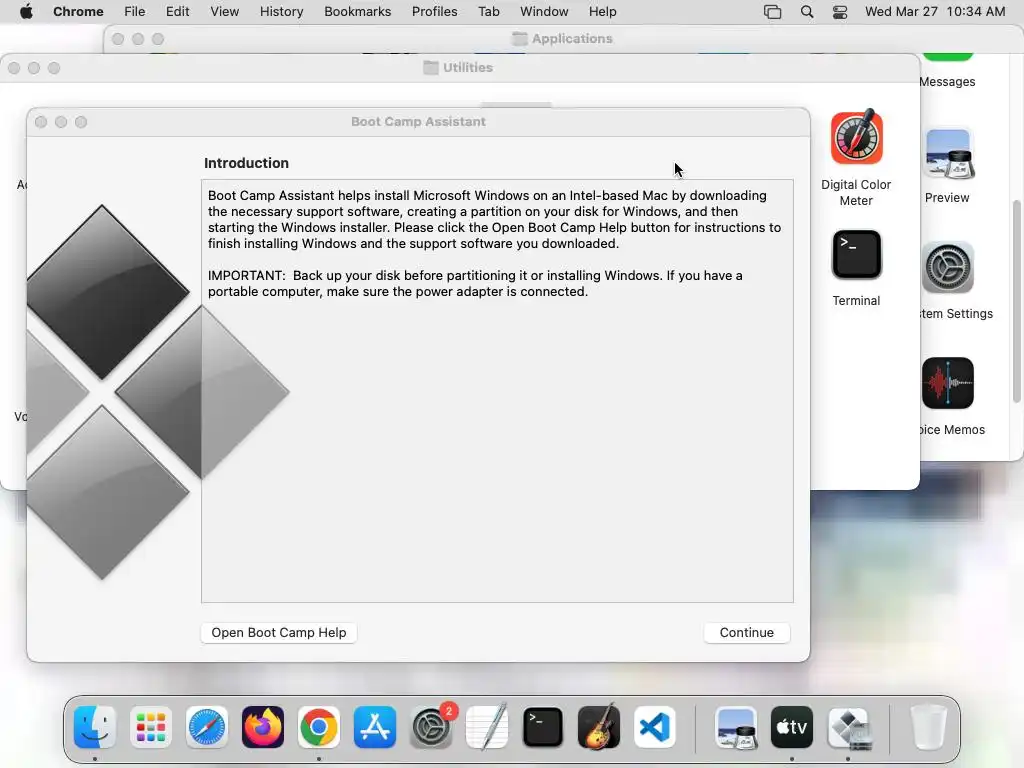Viewport: 1024px width, 768px height.
Task: Open the Profiles menu
Action: (434, 12)
